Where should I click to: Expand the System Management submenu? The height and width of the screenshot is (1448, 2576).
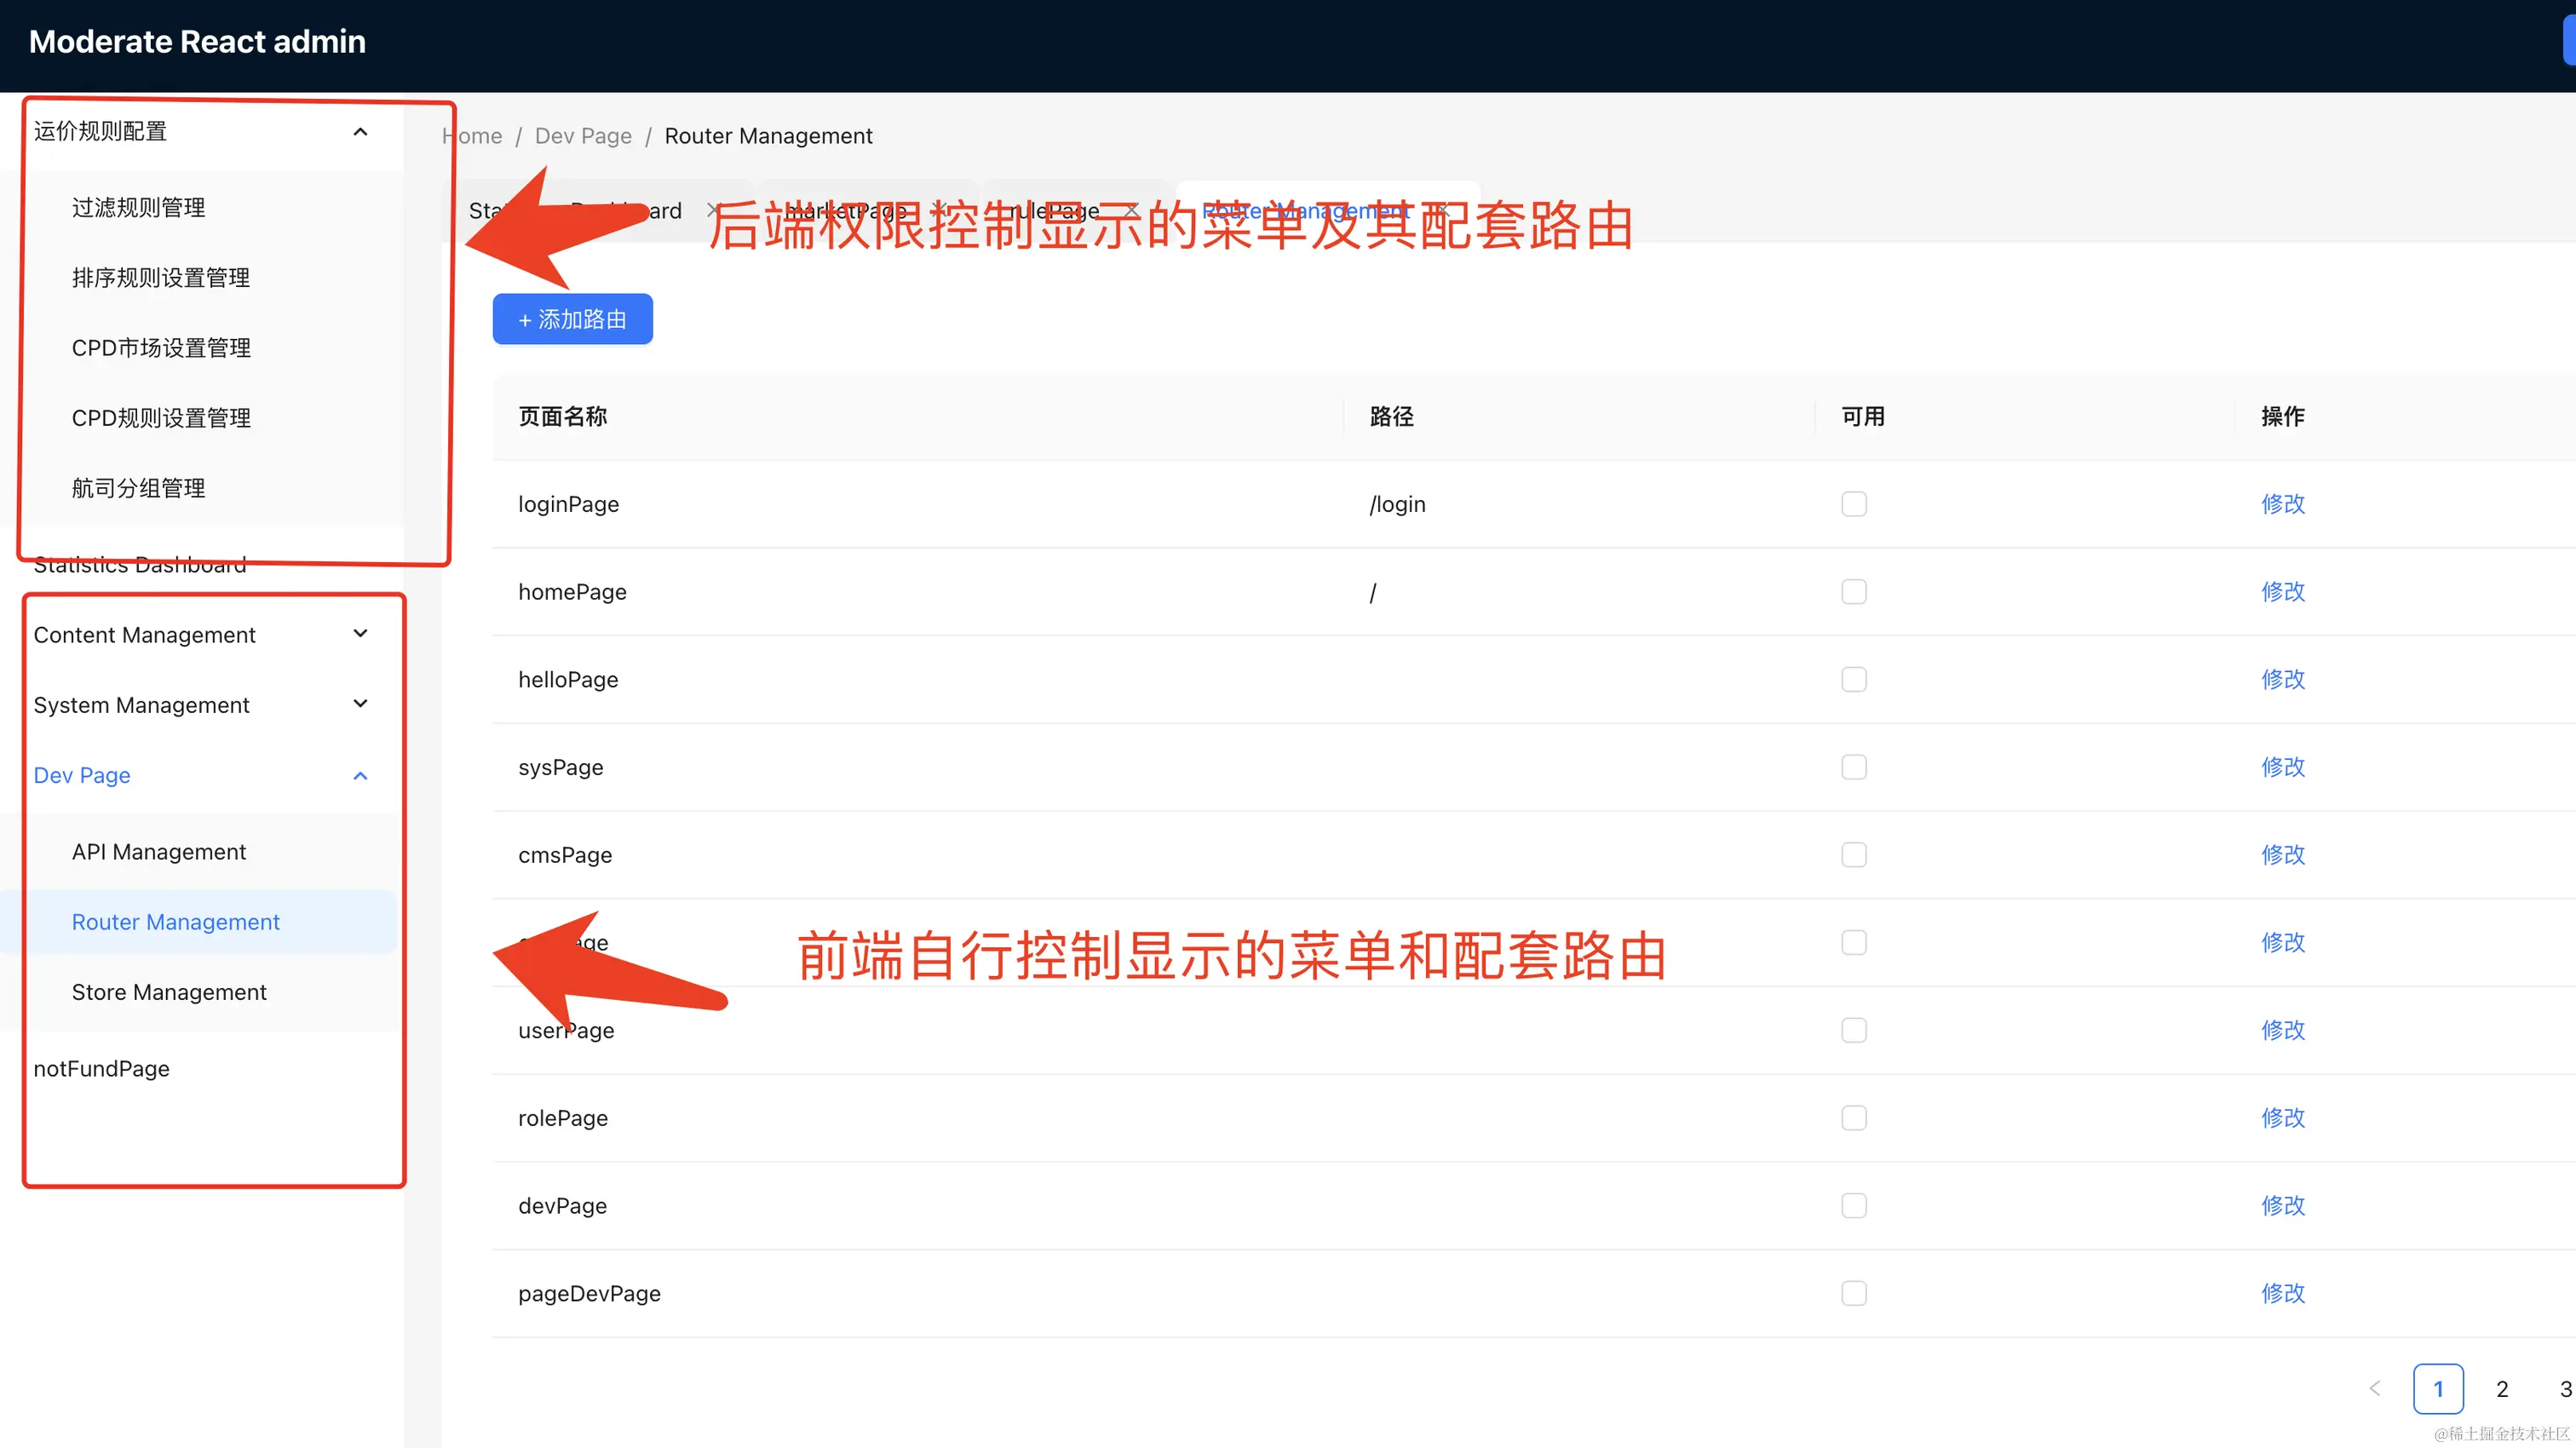pos(361,704)
